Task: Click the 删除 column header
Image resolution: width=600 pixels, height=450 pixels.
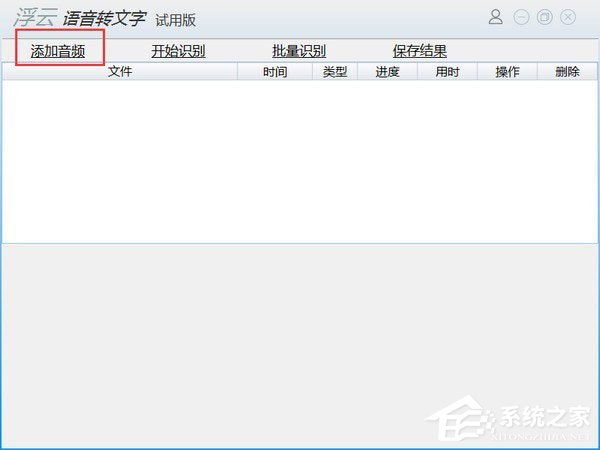Action: pyautogui.click(x=567, y=72)
